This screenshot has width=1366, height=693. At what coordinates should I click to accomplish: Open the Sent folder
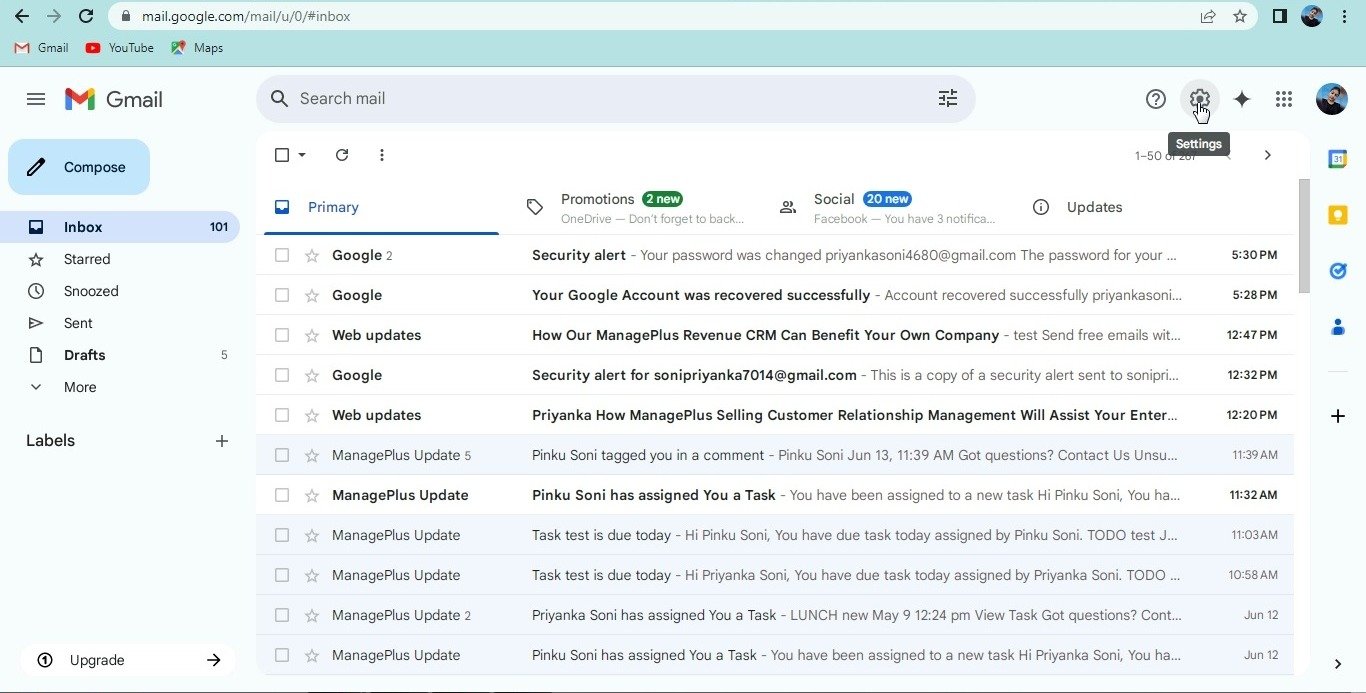click(x=120, y=323)
